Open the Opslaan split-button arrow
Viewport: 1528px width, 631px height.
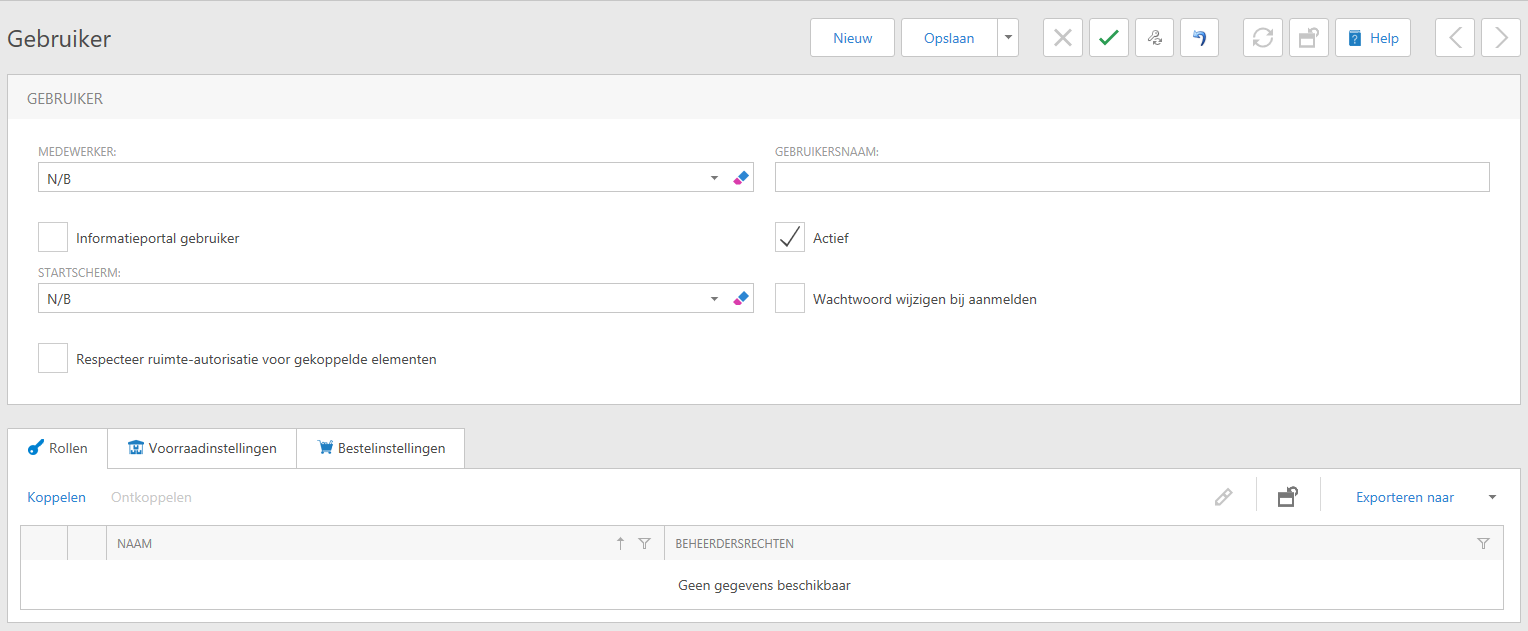(1008, 38)
